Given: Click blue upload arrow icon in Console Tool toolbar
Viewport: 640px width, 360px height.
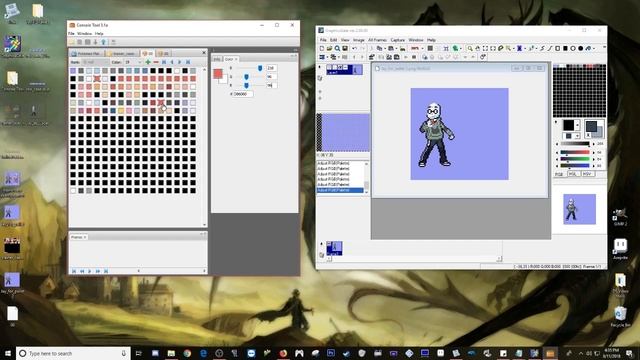Looking at the screenshot, I should coord(103,42).
